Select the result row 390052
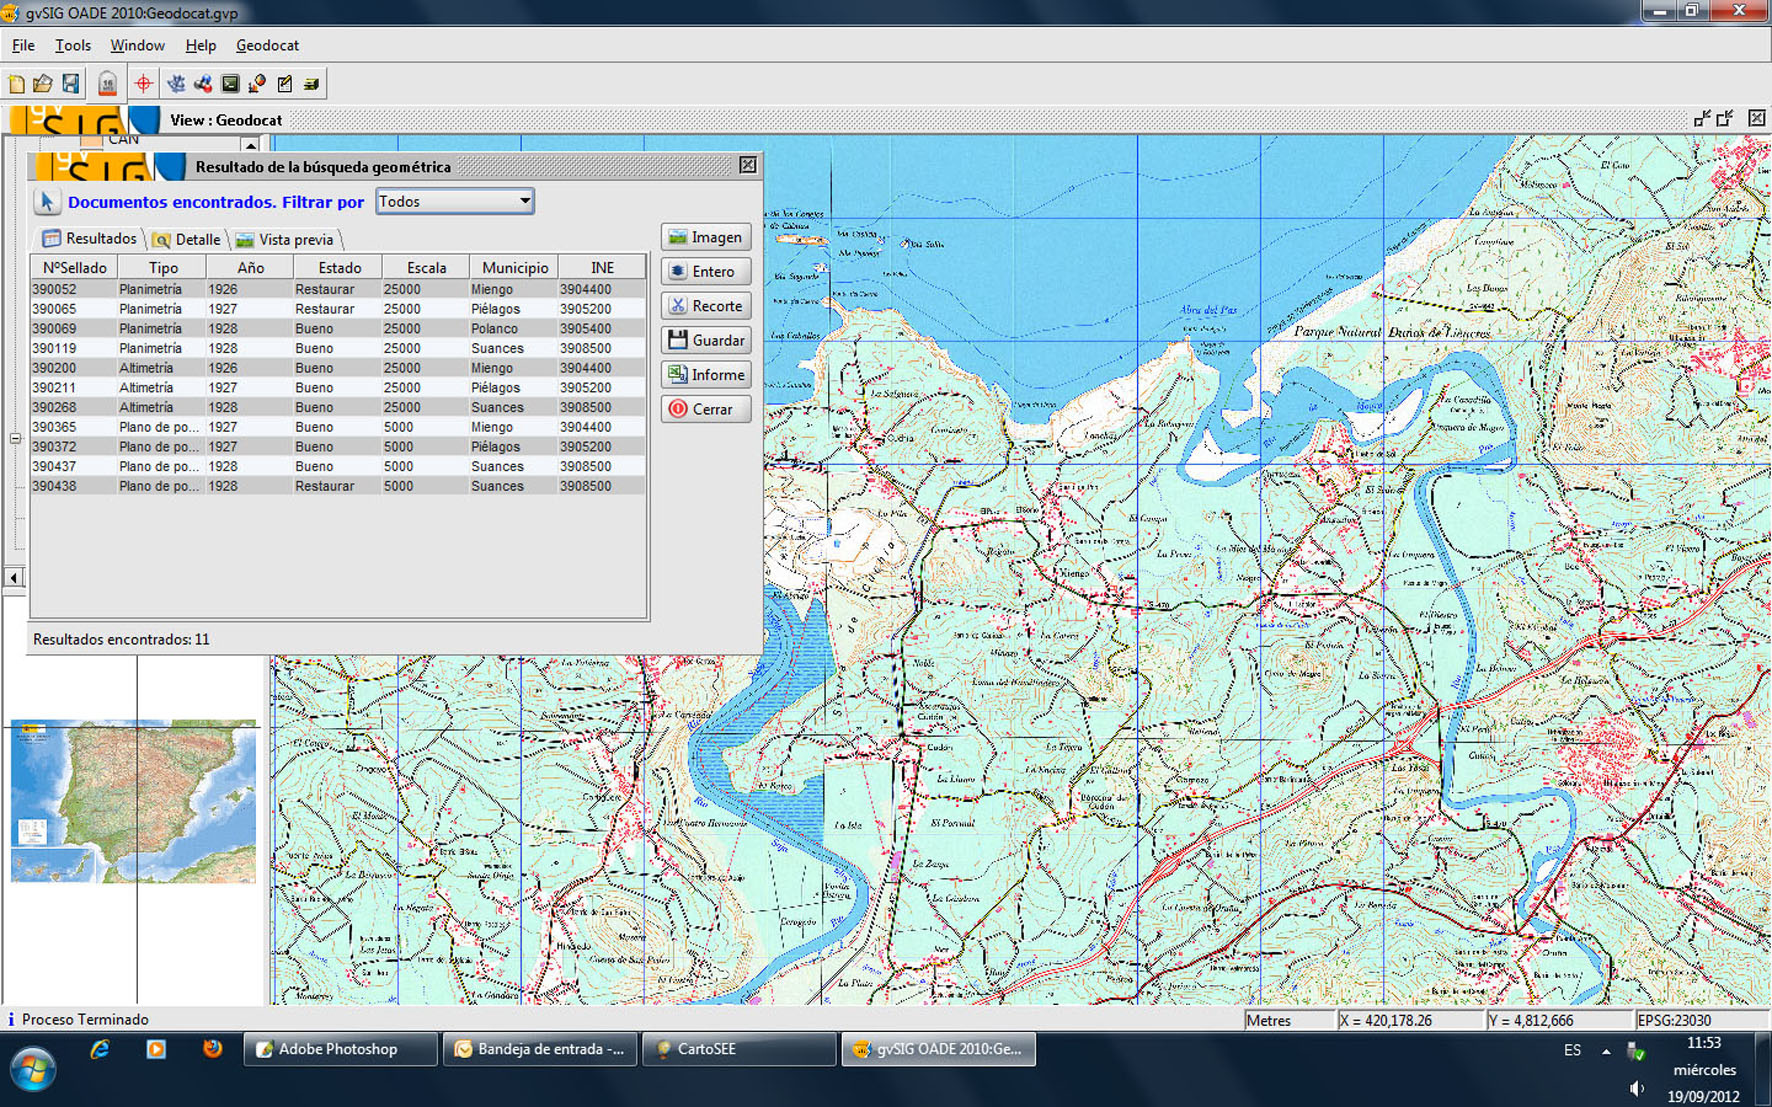The height and width of the screenshot is (1107, 1772). point(338,289)
